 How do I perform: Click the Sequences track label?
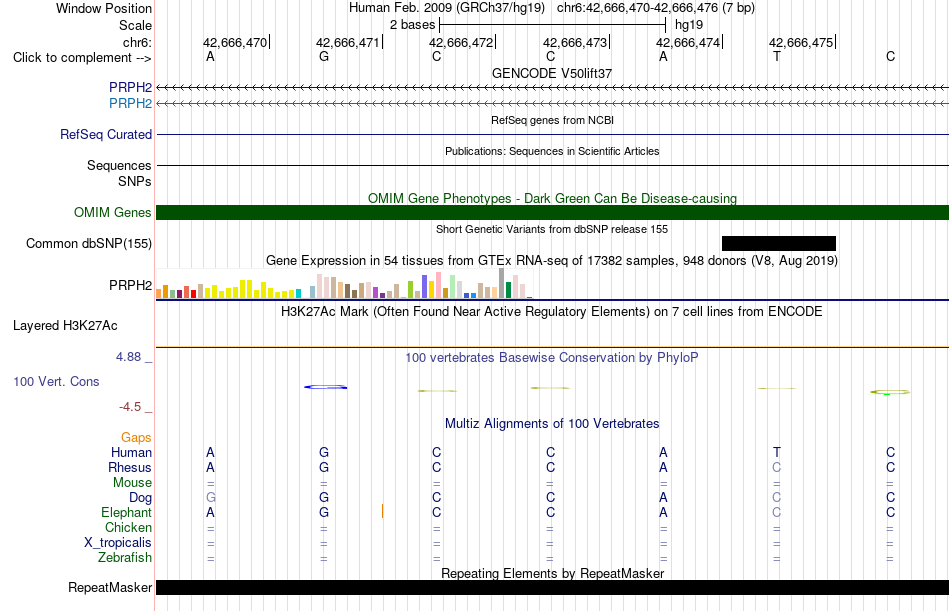pos(119,165)
